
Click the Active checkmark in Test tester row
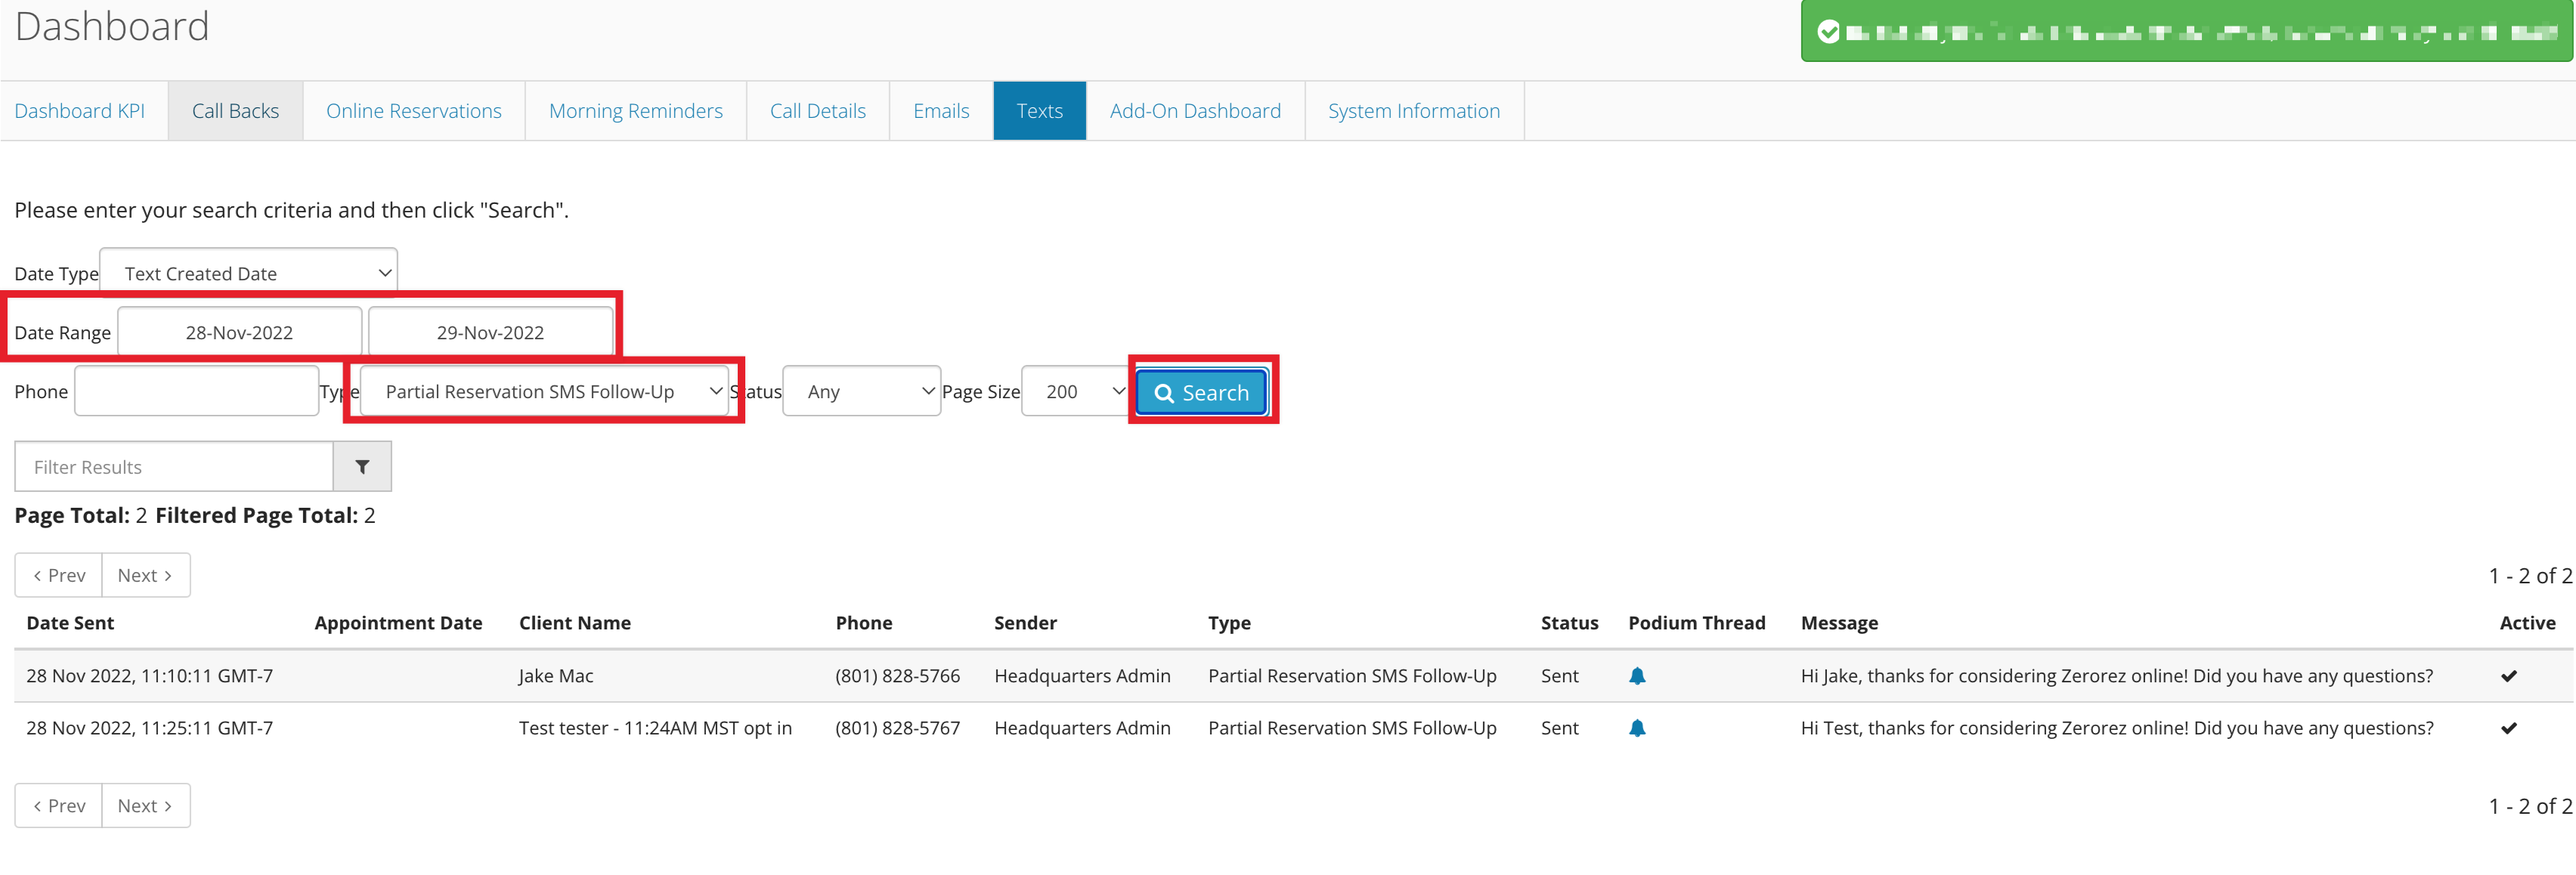pos(2509,728)
